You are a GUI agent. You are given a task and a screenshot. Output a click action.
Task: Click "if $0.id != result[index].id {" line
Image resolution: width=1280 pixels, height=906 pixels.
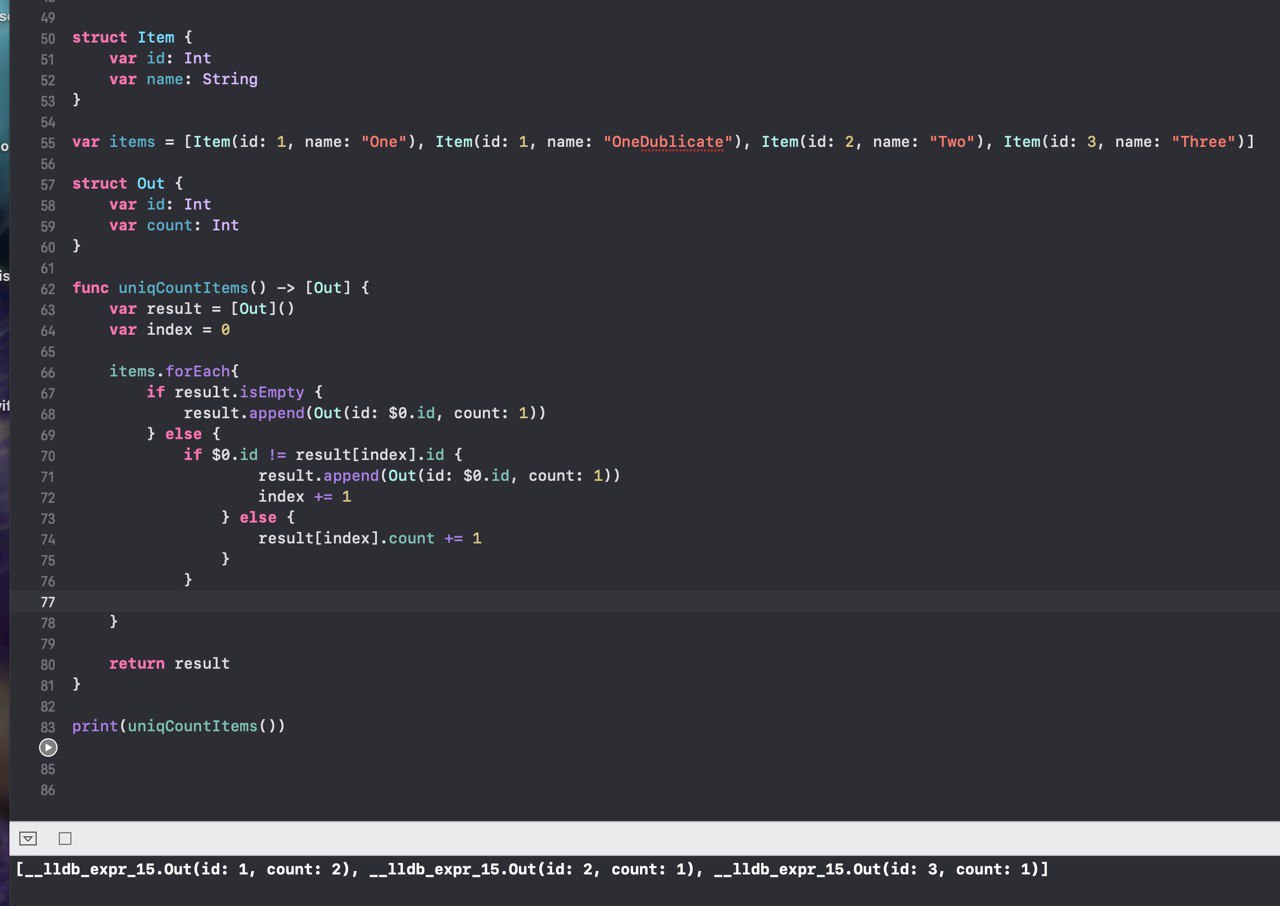click(x=323, y=455)
